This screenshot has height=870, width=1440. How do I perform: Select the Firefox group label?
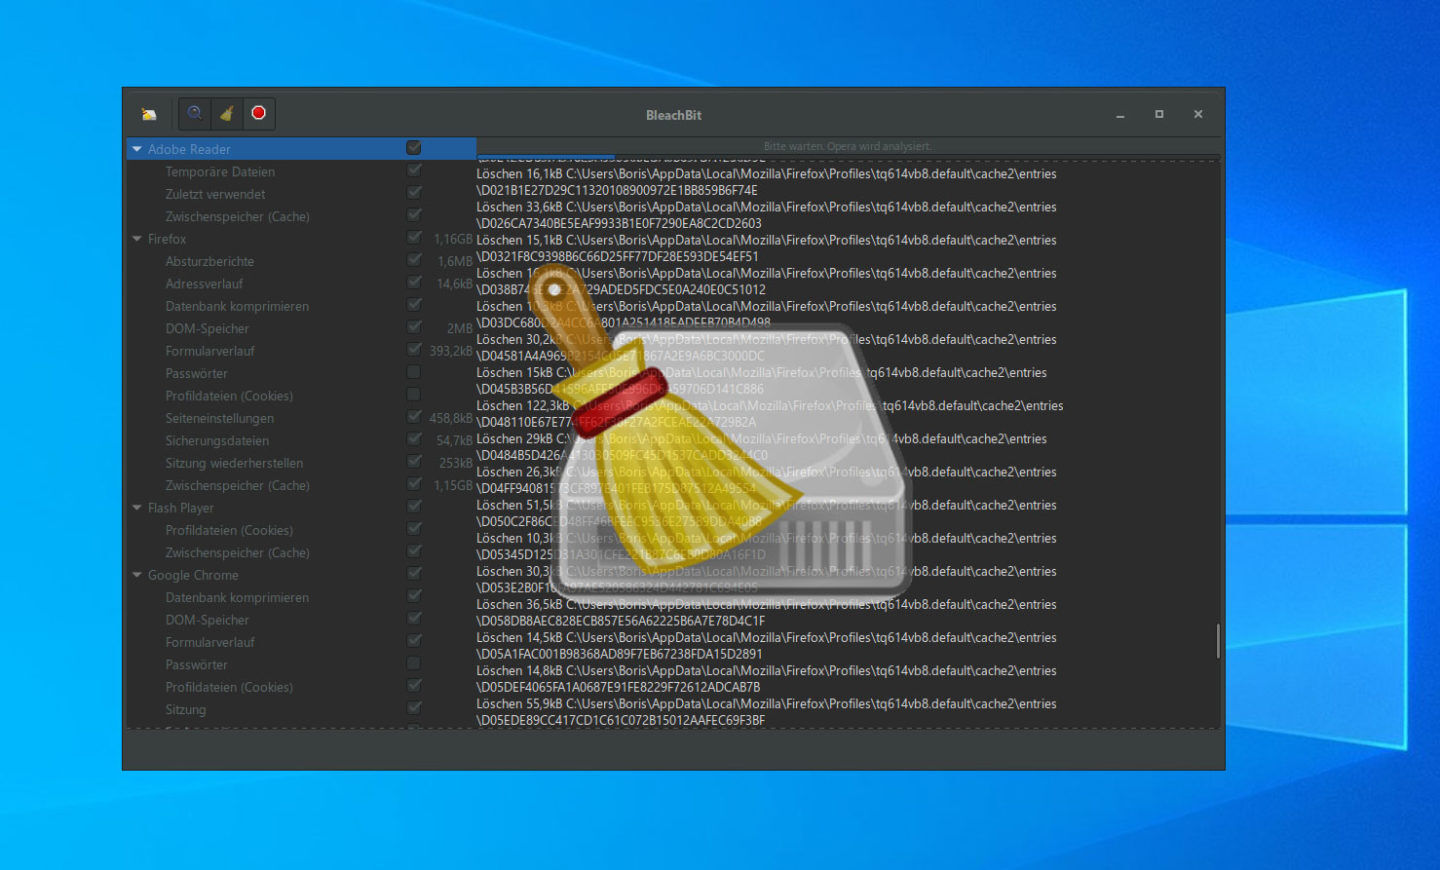[167, 239]
